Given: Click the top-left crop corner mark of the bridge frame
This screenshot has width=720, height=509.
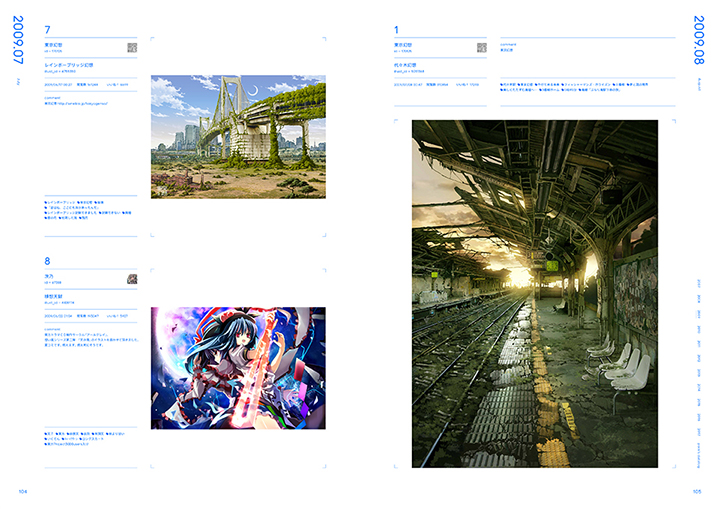Looking at the screenshot, I should 153,40.
